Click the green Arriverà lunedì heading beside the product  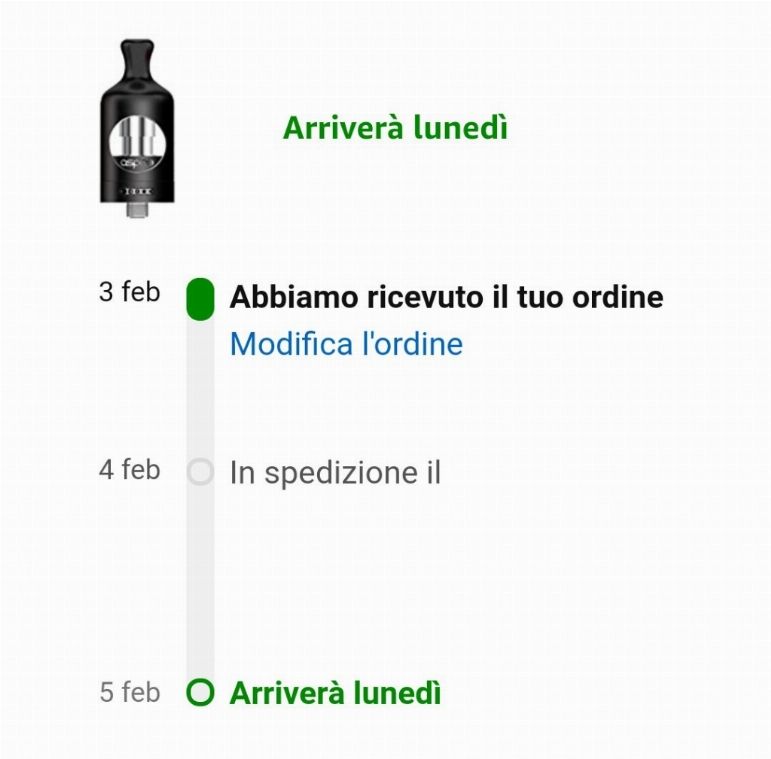[395, 128]
